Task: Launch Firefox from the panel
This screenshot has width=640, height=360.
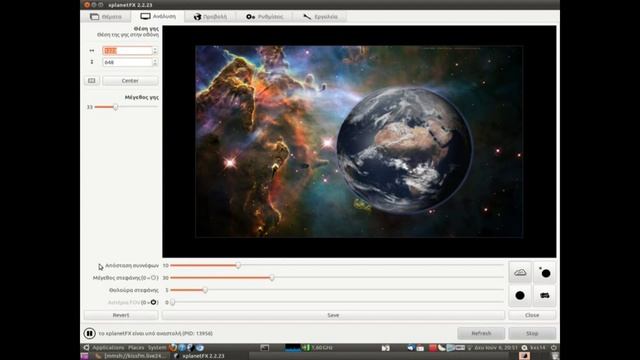Action: [x=173, y=348]
